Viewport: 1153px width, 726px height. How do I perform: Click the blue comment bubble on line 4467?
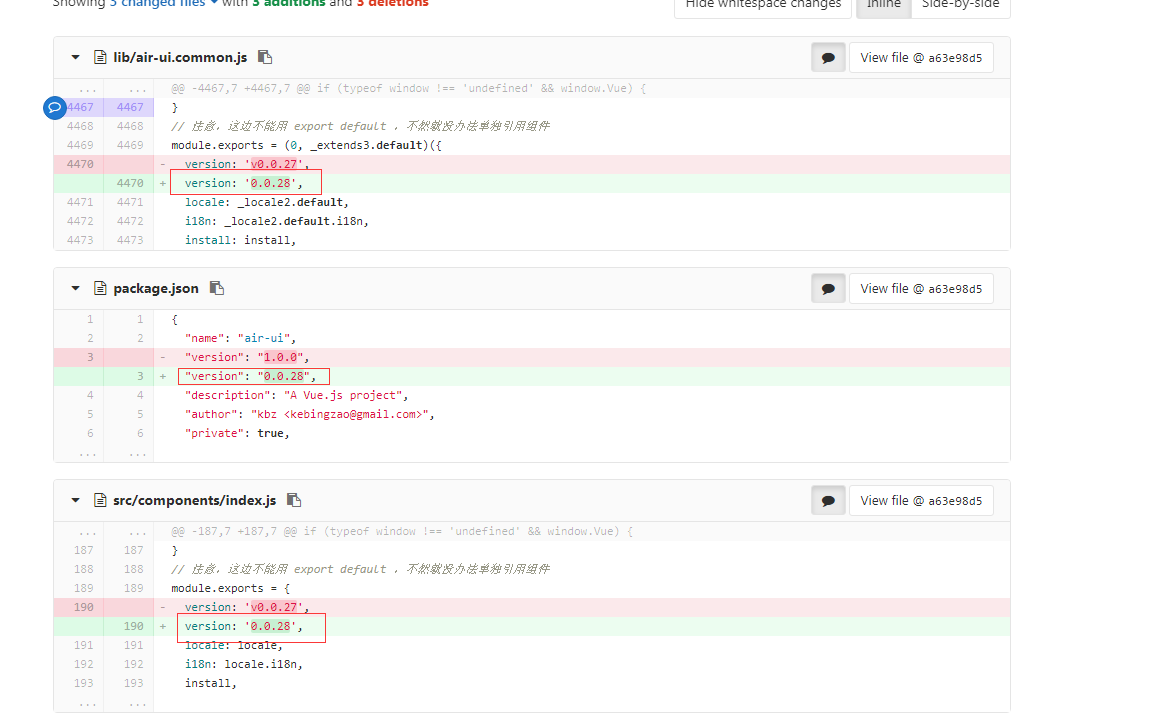pos(54,107)
